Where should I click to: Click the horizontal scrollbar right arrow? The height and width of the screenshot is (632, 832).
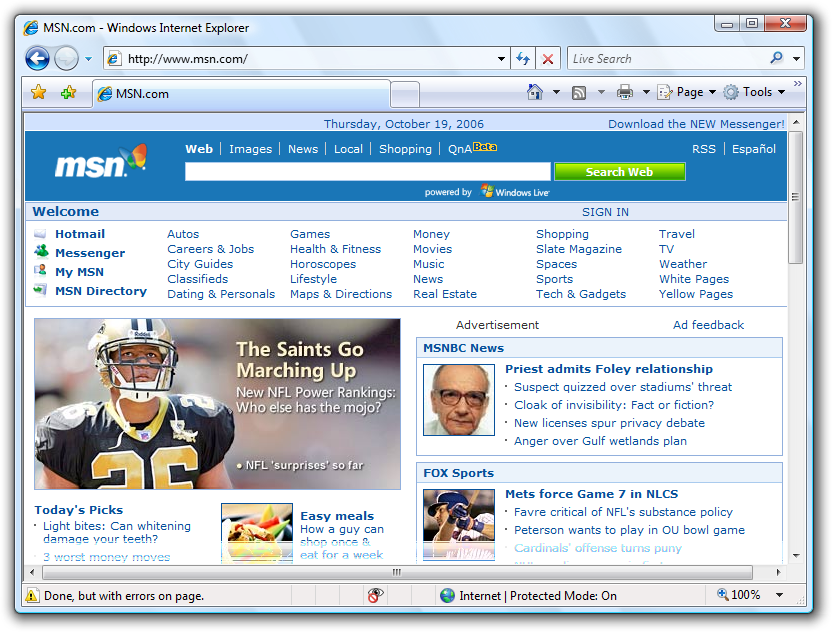(x=778, y=572)
